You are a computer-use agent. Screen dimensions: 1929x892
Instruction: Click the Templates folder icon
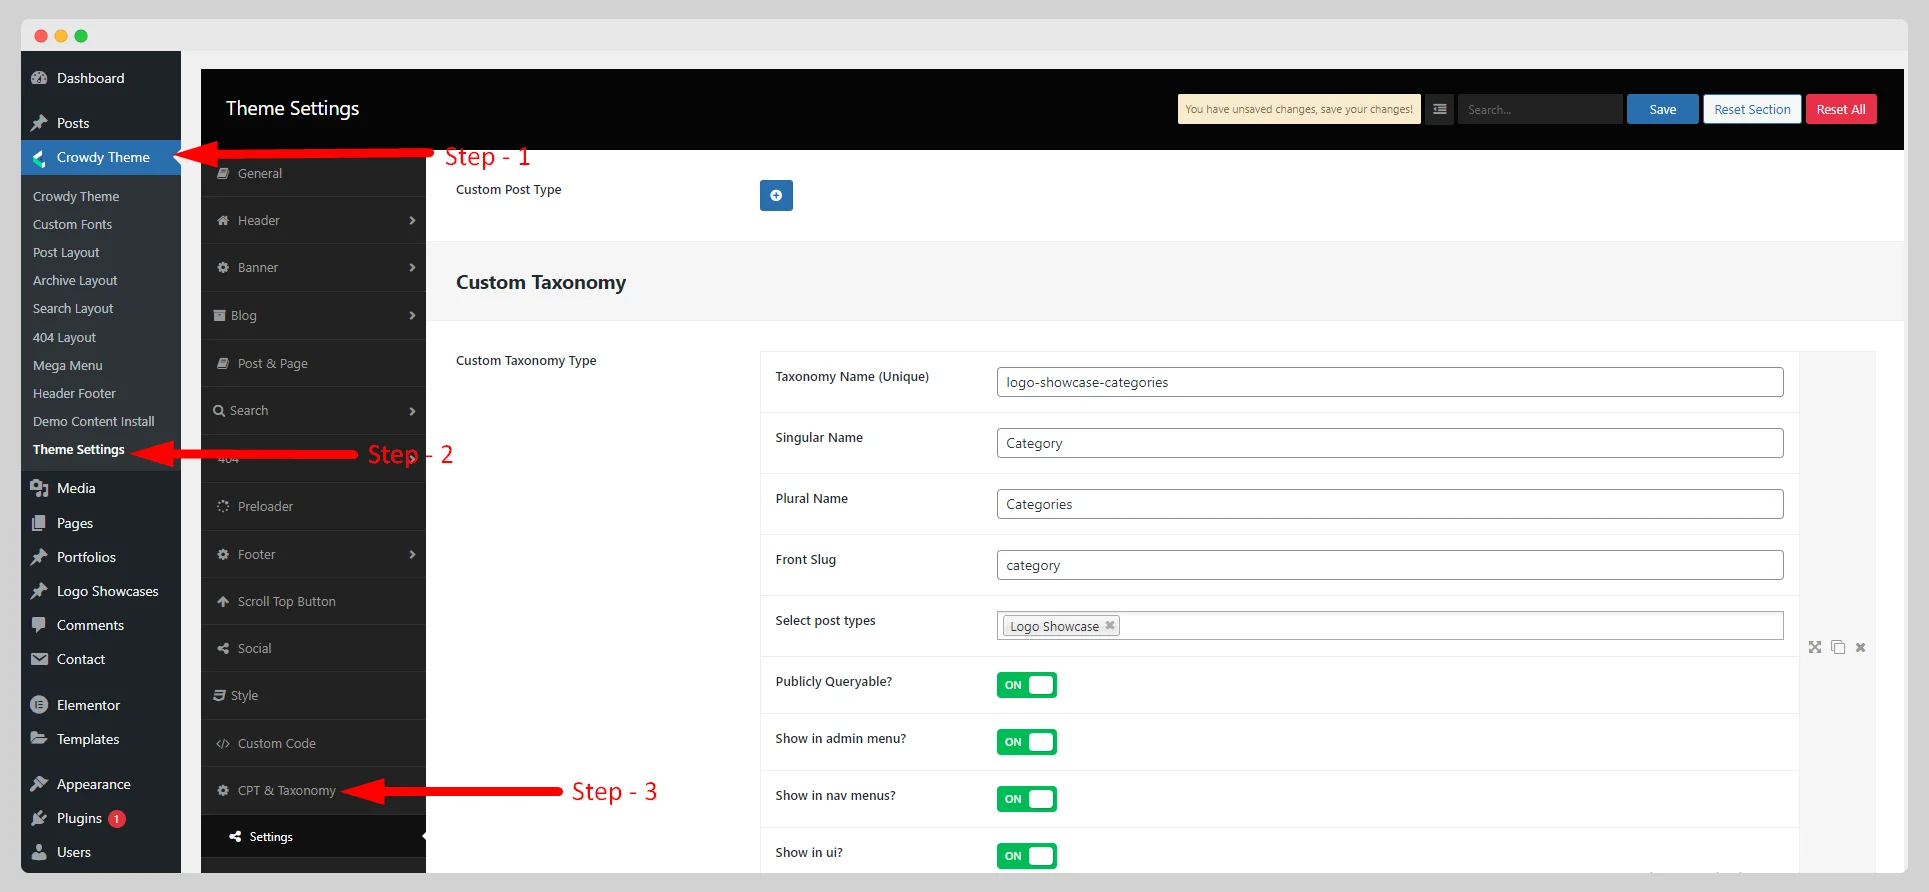pos(39,739)
